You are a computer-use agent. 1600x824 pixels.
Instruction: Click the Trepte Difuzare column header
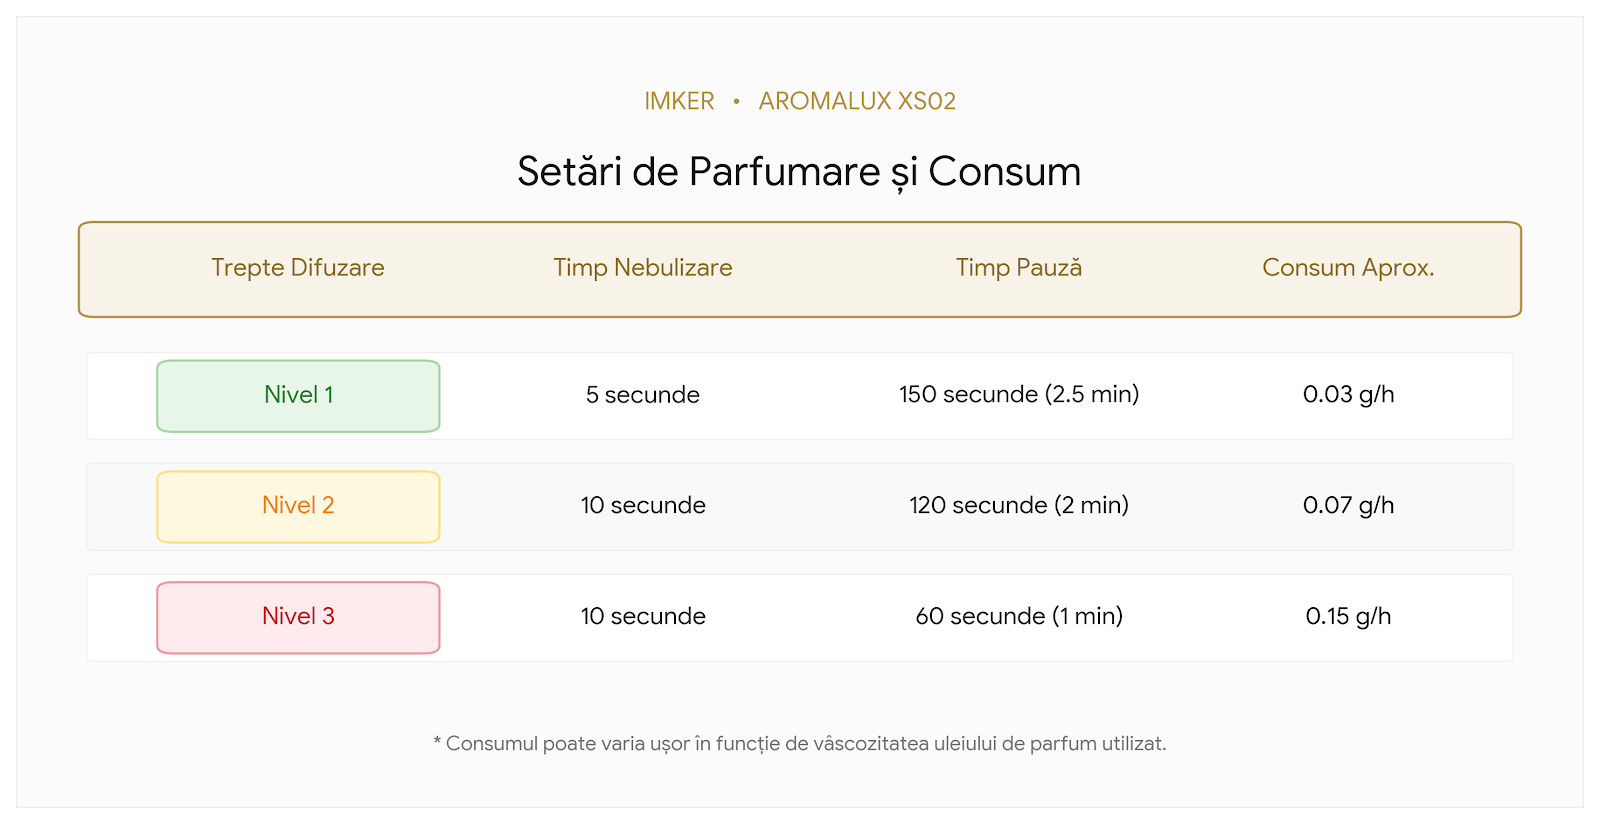(x=298, y=268)
